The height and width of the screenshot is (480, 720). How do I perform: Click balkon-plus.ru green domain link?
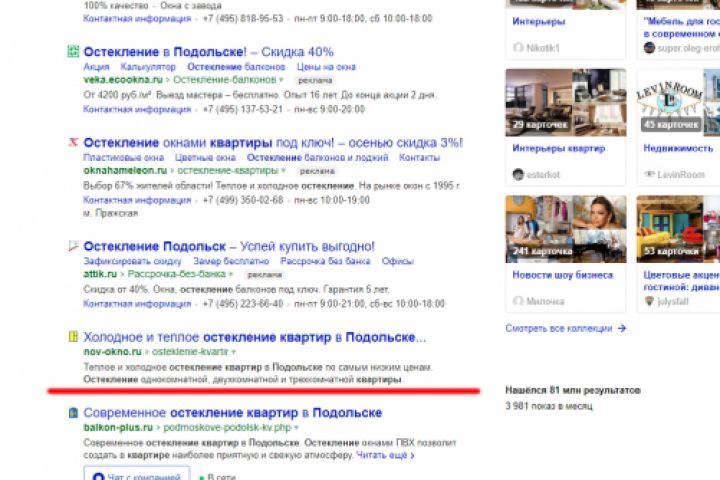coord(118,427)
